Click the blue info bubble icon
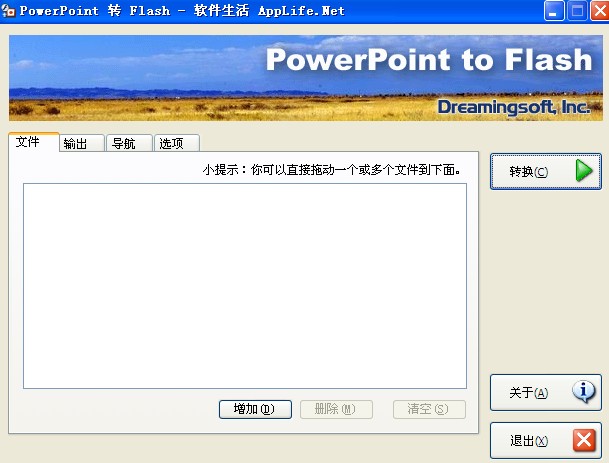This screenshot has width=609, height=463. click(x=583, y=392)
